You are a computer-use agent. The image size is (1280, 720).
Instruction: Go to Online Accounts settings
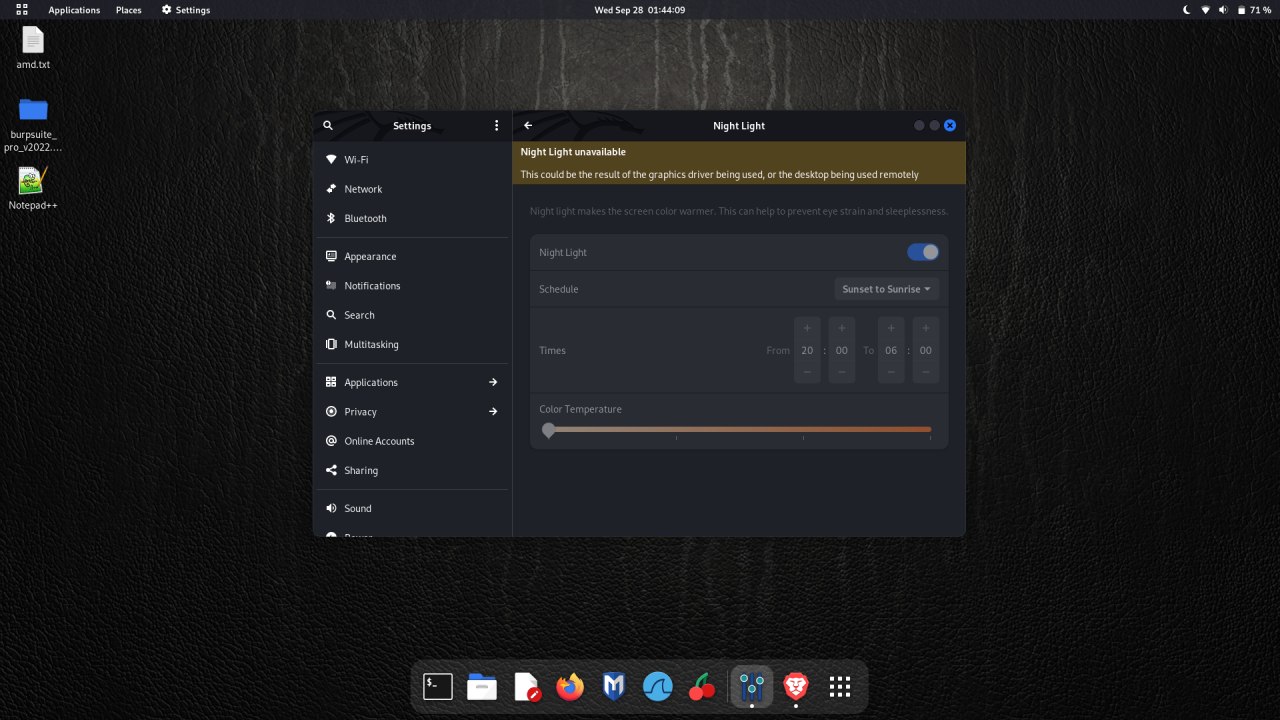379,441
